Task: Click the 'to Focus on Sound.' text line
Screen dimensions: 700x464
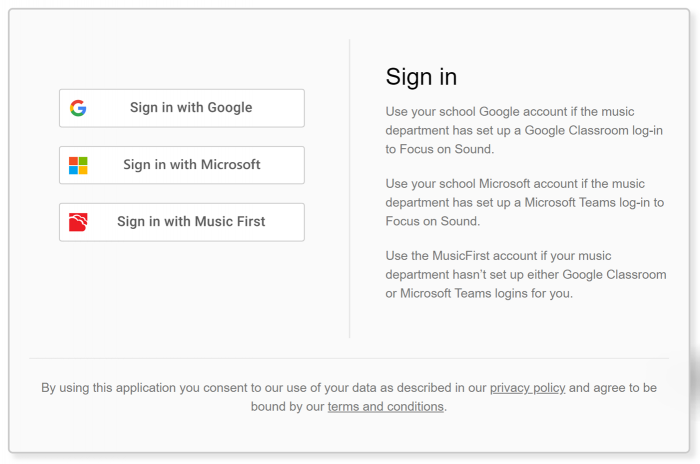Action: (440, 149)
